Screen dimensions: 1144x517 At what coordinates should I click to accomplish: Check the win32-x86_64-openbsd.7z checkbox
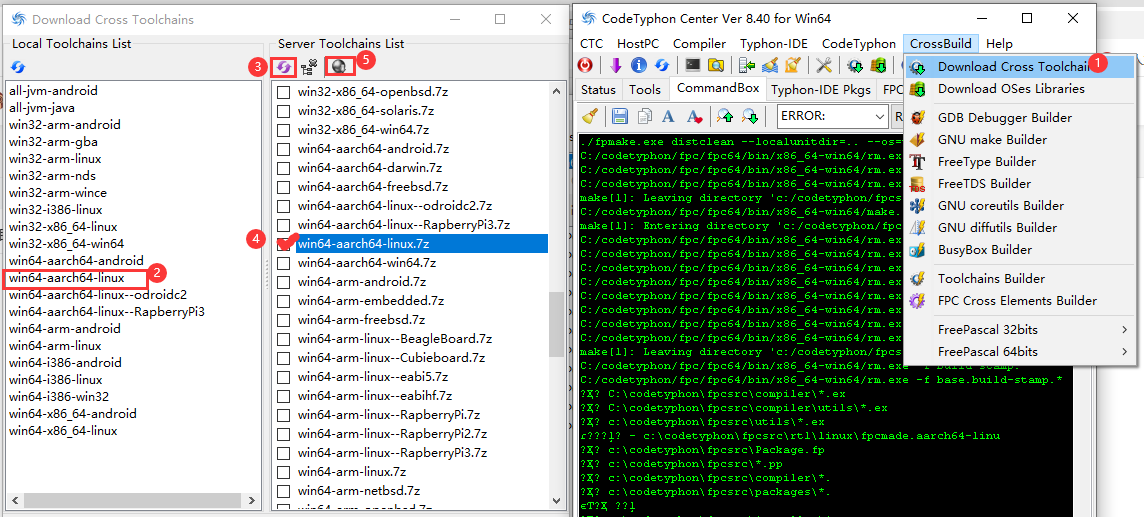[284, 92]
